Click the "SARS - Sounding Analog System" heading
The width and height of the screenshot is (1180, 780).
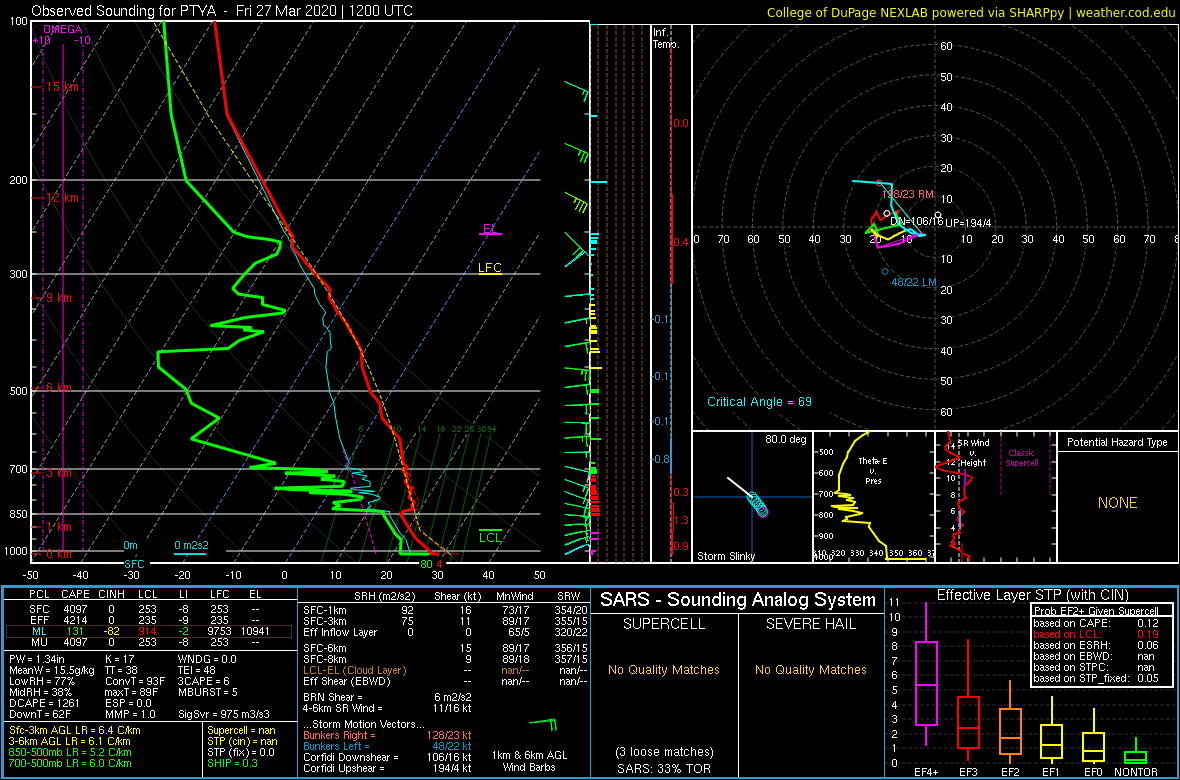tap(738, 600)
